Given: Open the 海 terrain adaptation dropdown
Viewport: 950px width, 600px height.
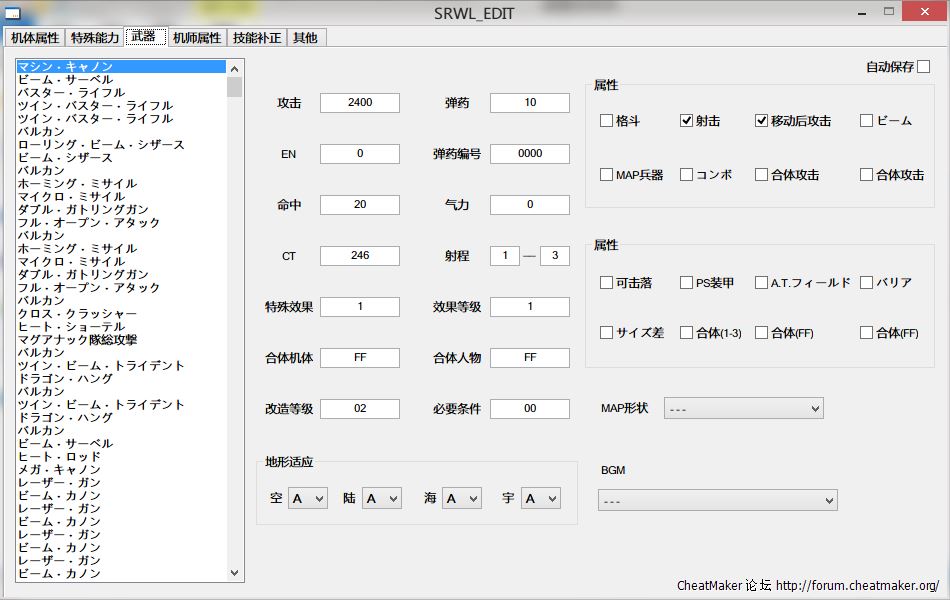Looking at the screenshot, I should [461, 498].
